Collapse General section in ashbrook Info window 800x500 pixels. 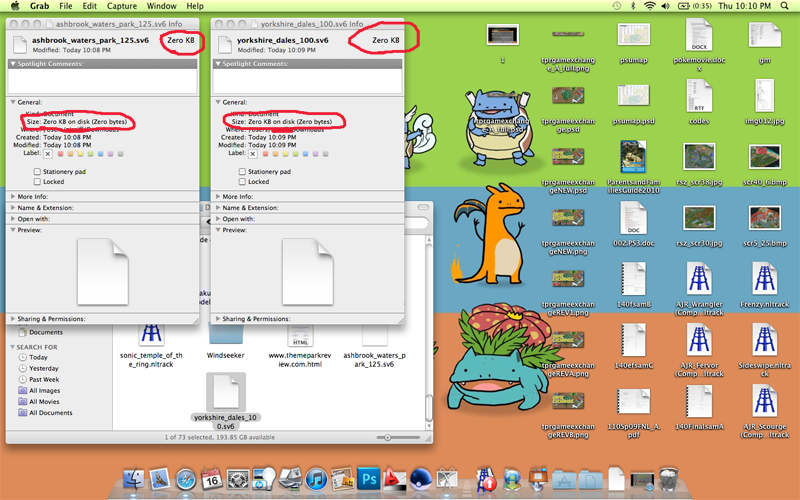(13, 102)
